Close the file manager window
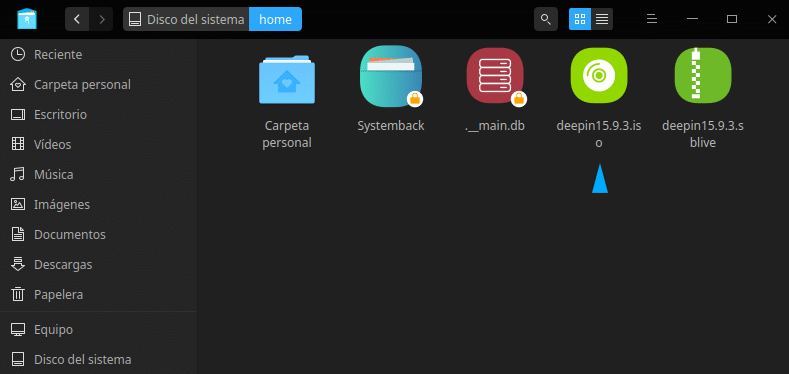 click(x=772, y=19)
